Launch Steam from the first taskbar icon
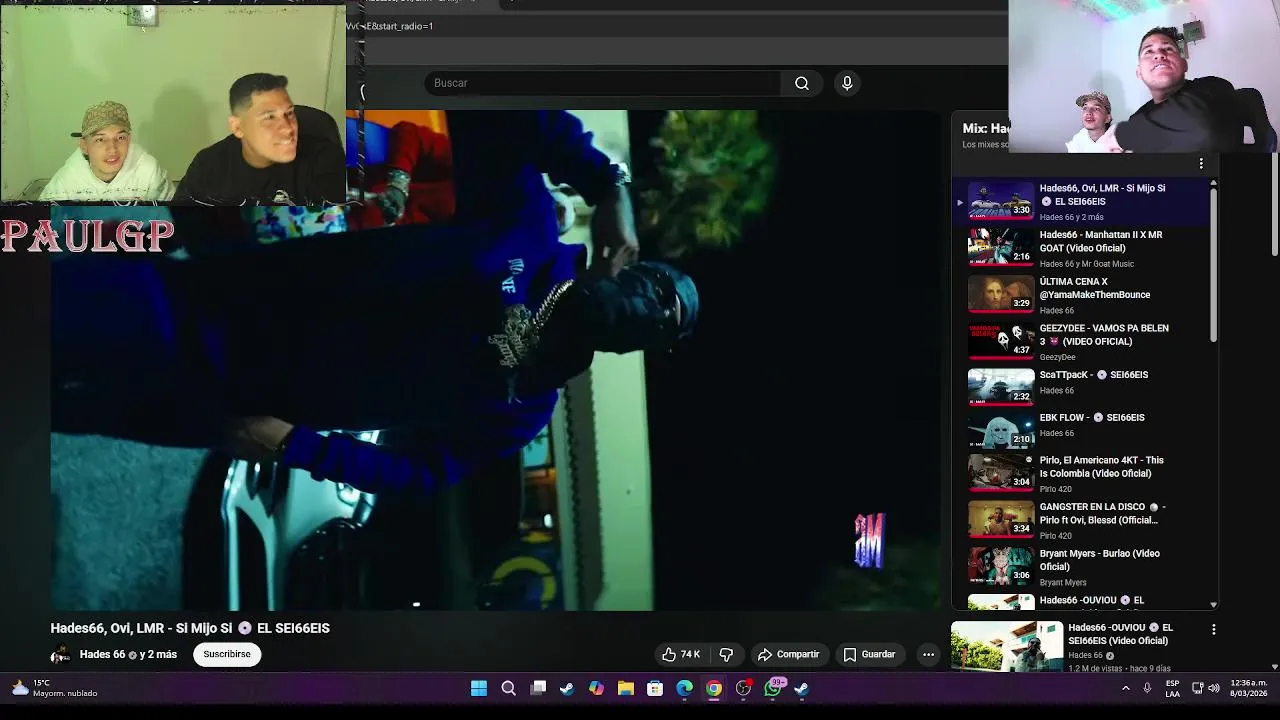Screen dimensions: 1280x720 click(567, 688)
